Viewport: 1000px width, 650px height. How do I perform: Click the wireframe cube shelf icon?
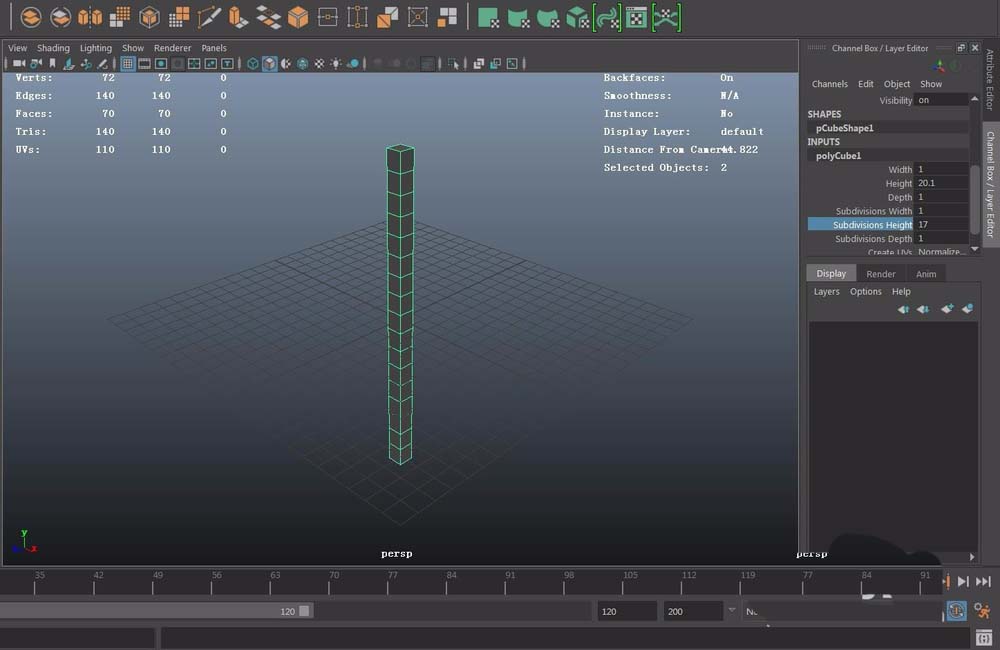149,17
